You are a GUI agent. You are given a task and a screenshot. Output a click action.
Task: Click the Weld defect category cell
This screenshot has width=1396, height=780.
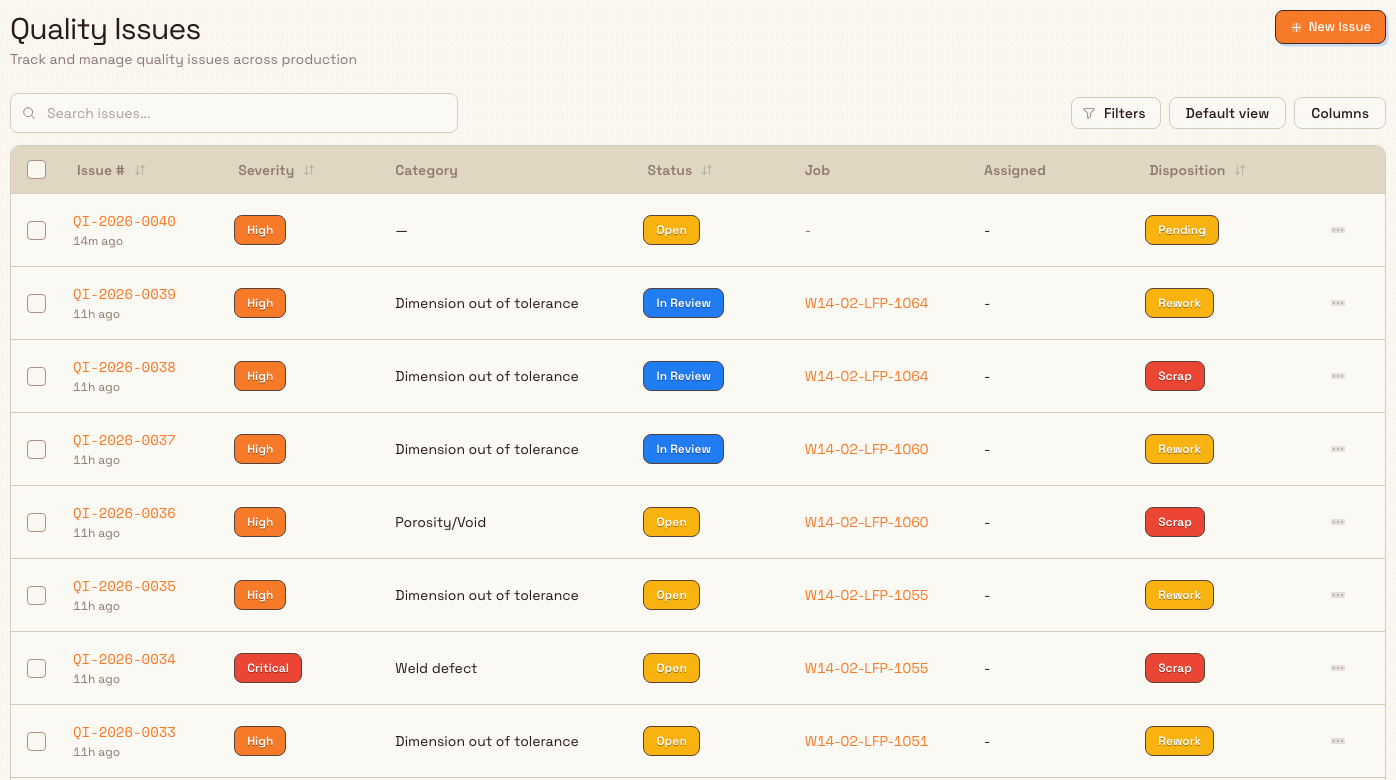pyautogui.click(x=436, y=668)
